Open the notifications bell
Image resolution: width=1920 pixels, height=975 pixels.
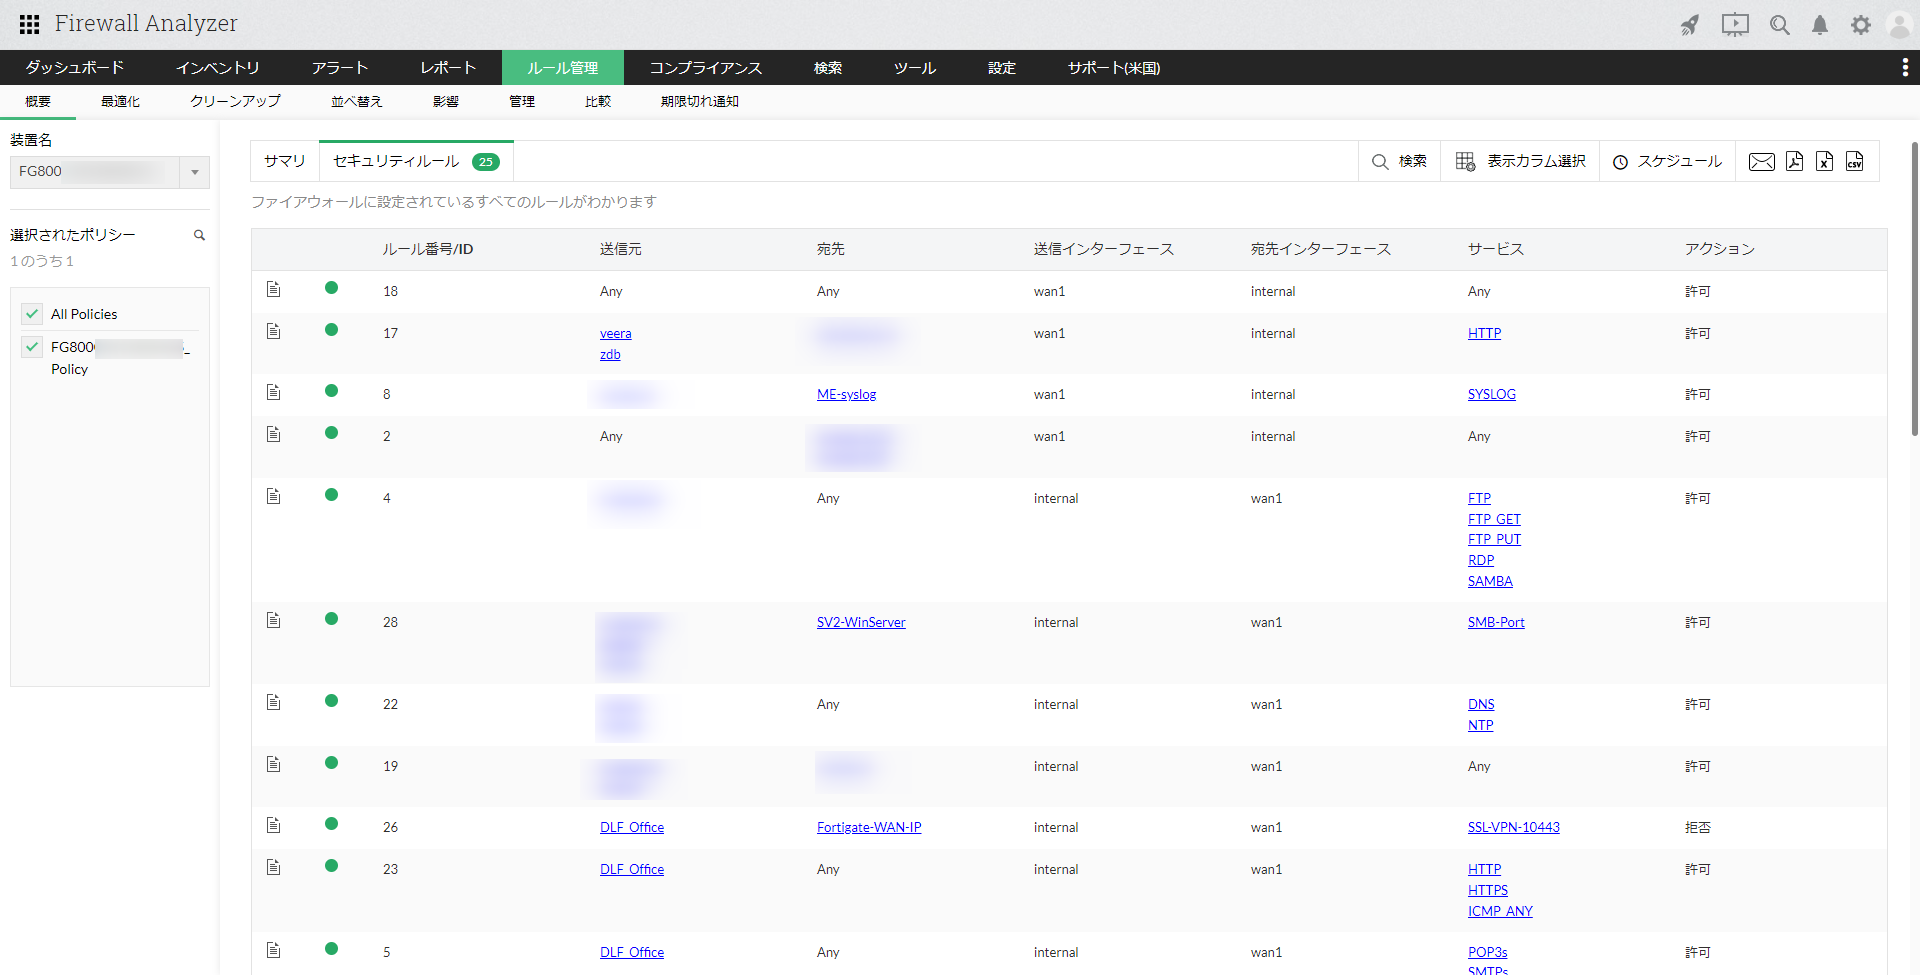tap(1820, 25)
